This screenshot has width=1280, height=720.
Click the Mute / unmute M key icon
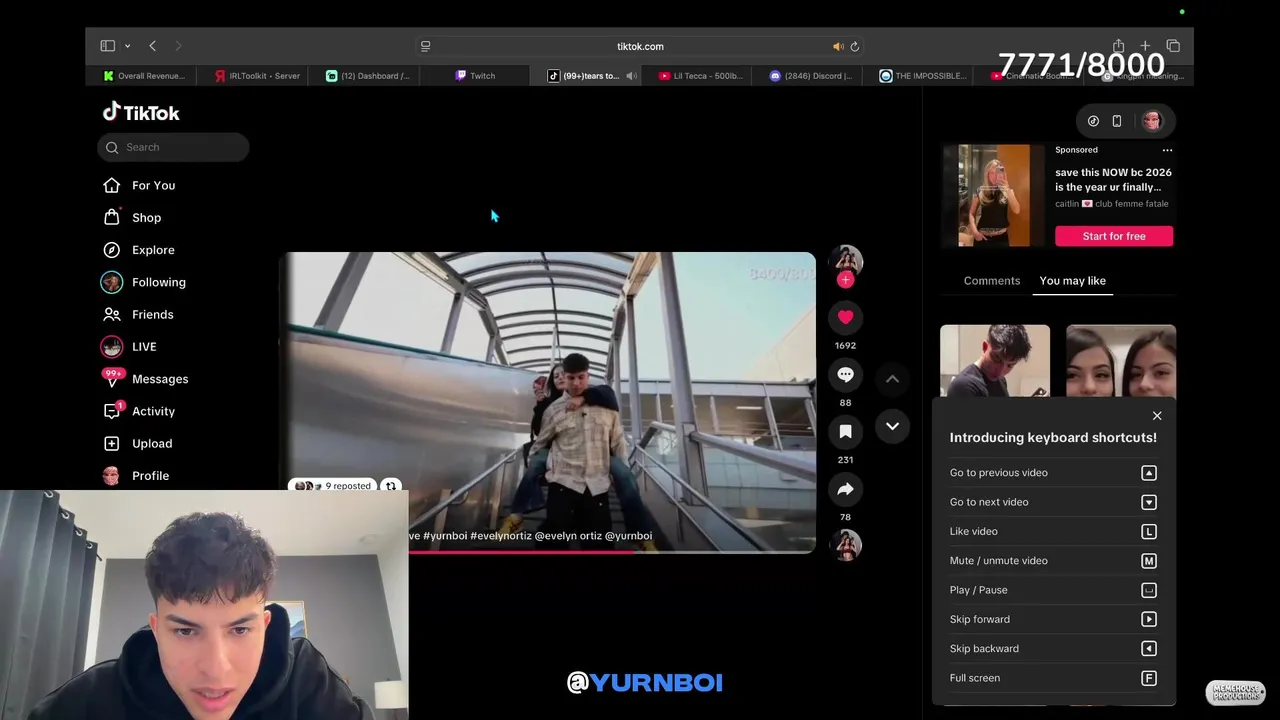pyautogui.click(x=1149, y=561)
